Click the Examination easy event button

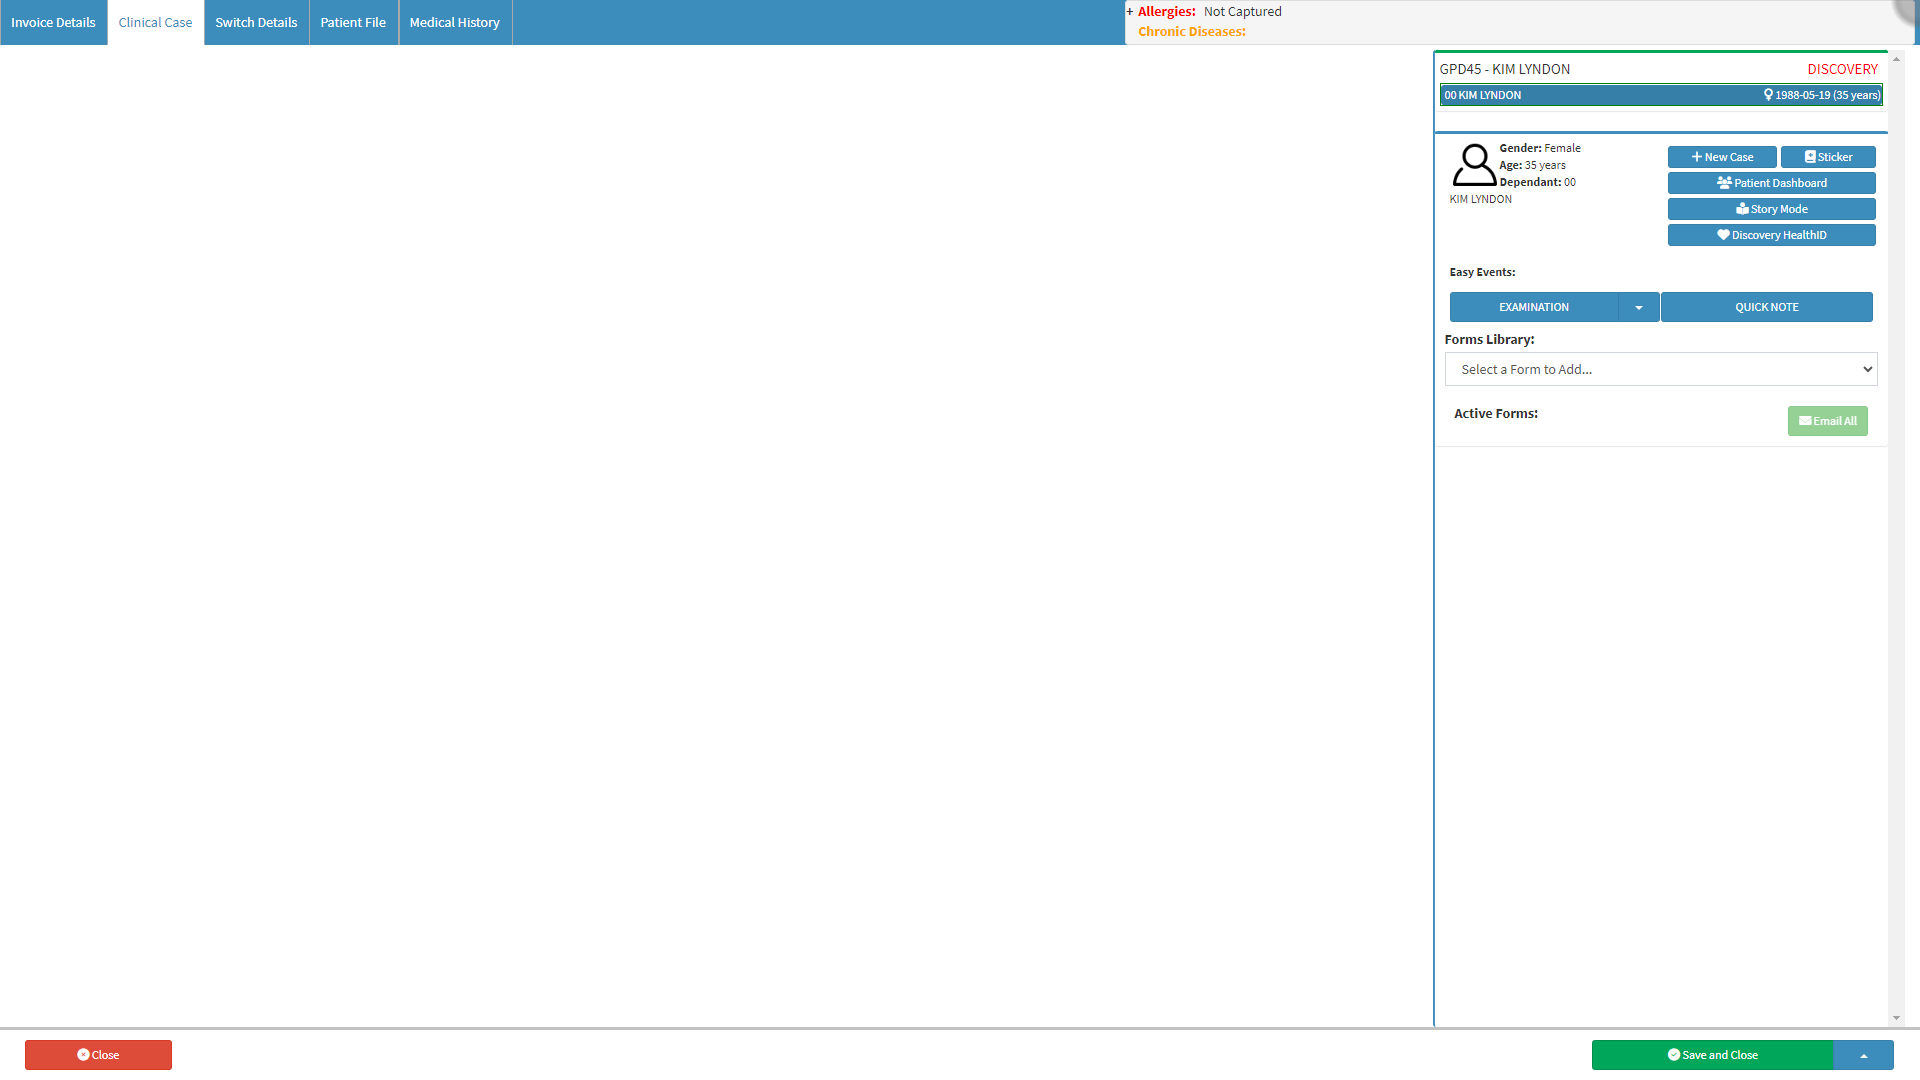pos(1534,307)
